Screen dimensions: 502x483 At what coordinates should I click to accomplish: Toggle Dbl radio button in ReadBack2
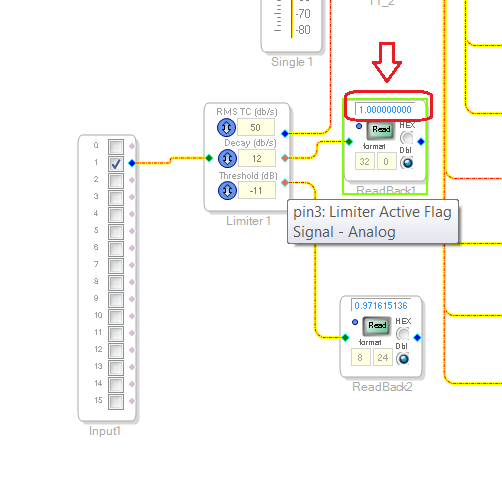click(403, 359)
